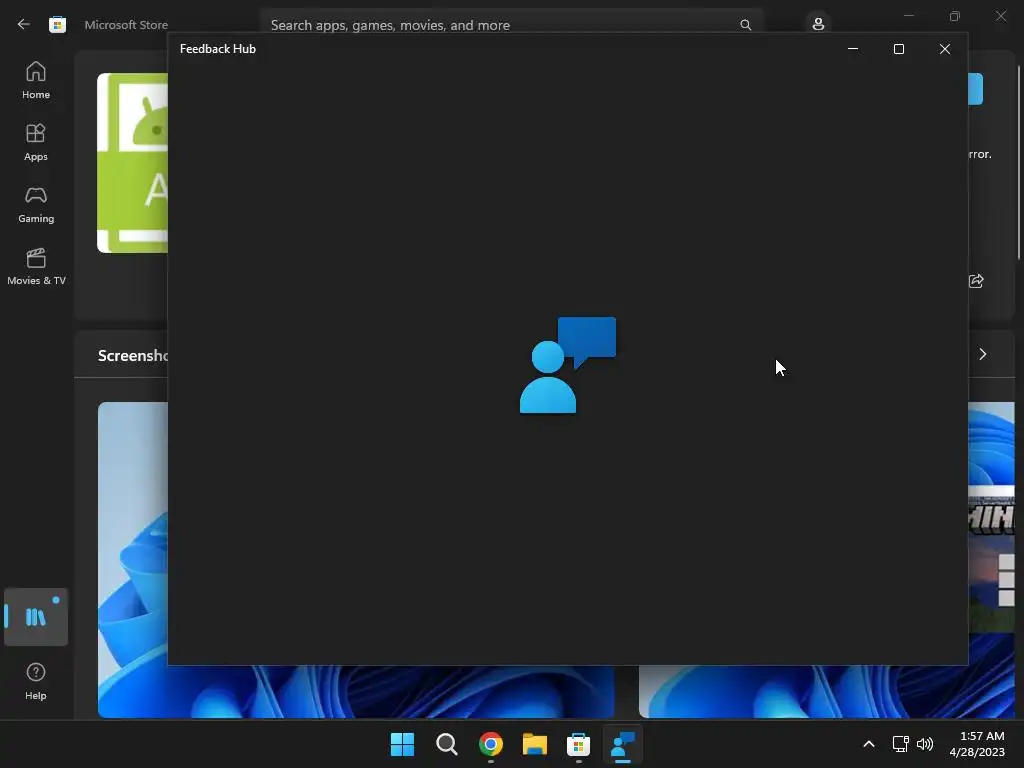Share this app from Store page
This screenshot has width=1024, height=768.
pyautogui.click(x=976, y=281)
